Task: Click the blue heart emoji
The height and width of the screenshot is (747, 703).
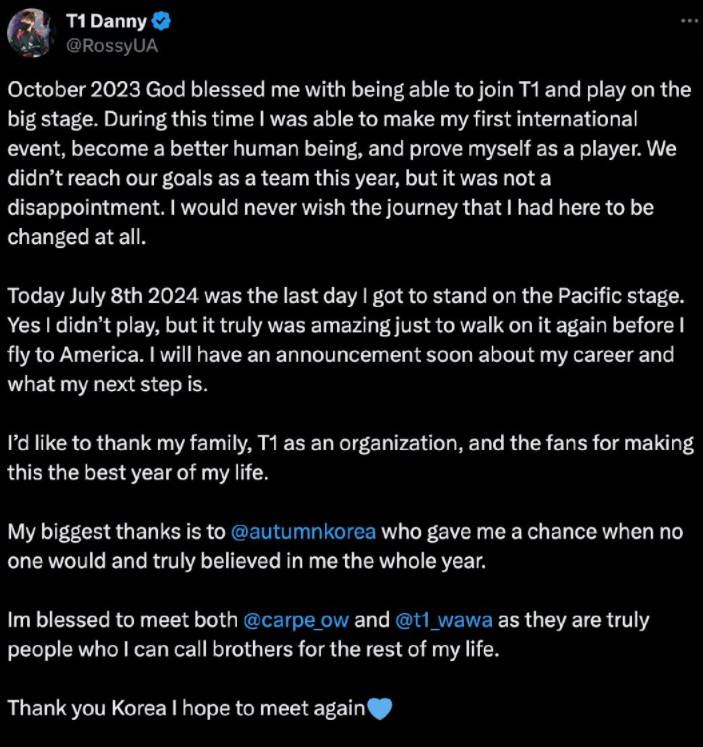Action: point(380,708)
